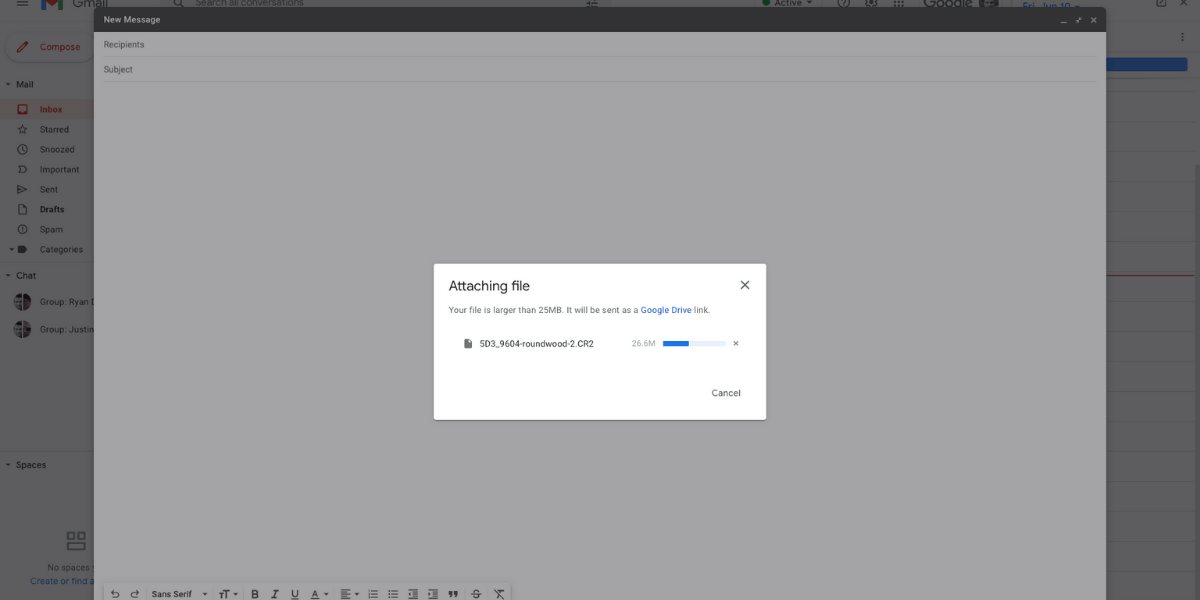Open the Google Drive link in the dialog
This screenshot has width=1200, height=600.
pyautogui.click(x=666, y=310)
